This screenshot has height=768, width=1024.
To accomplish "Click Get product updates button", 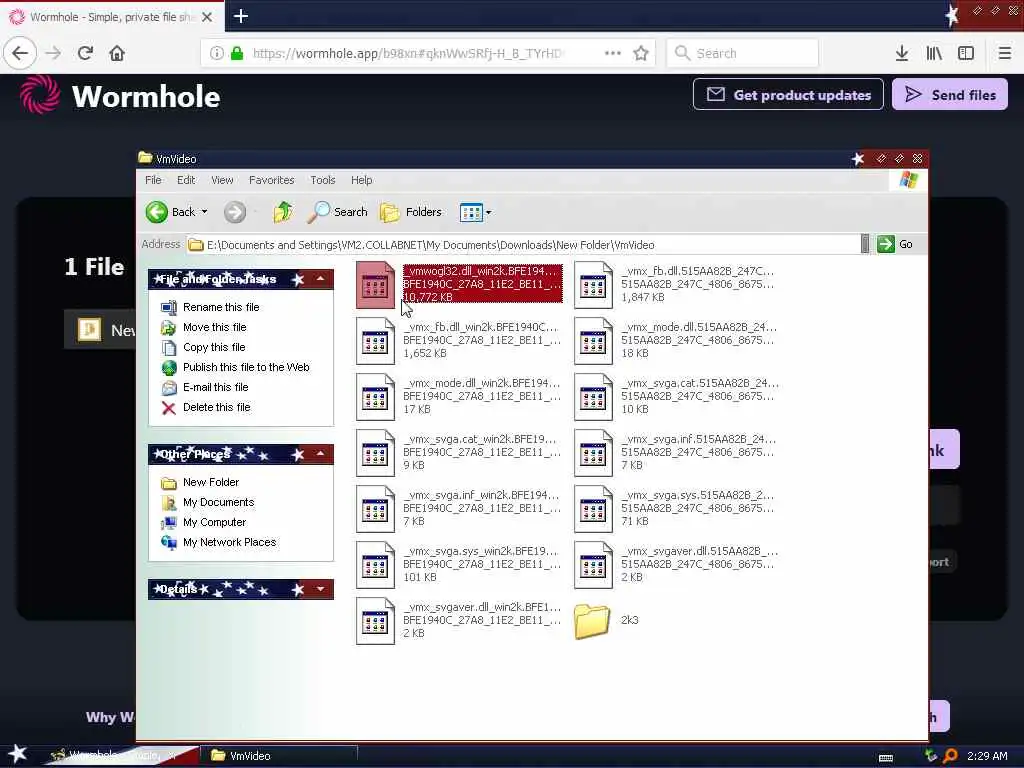I will (788, 95).
